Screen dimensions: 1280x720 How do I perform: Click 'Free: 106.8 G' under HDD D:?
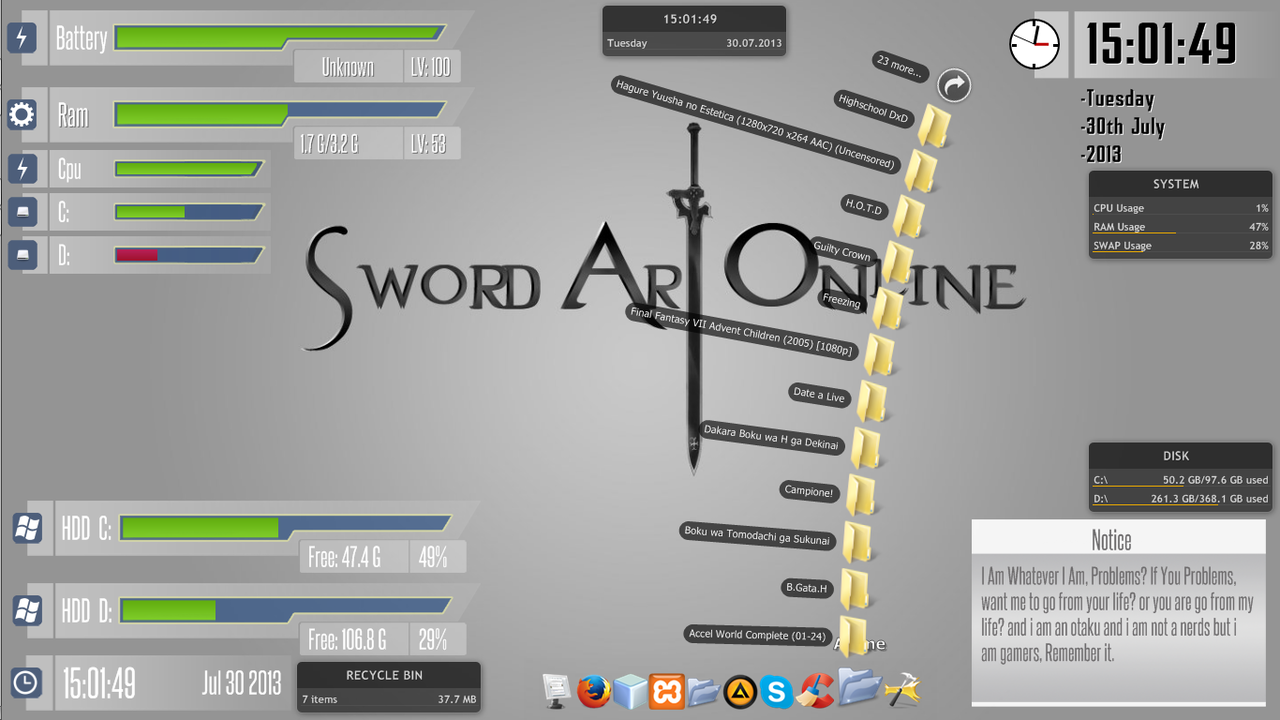coord(347,639)
